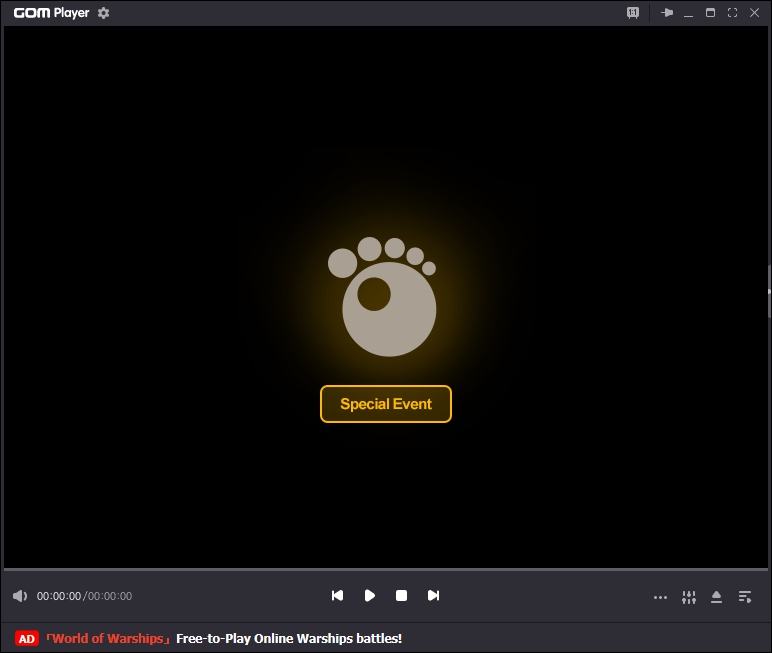Click the playback seek bar

pyautogui.click(x=386, y=569)
